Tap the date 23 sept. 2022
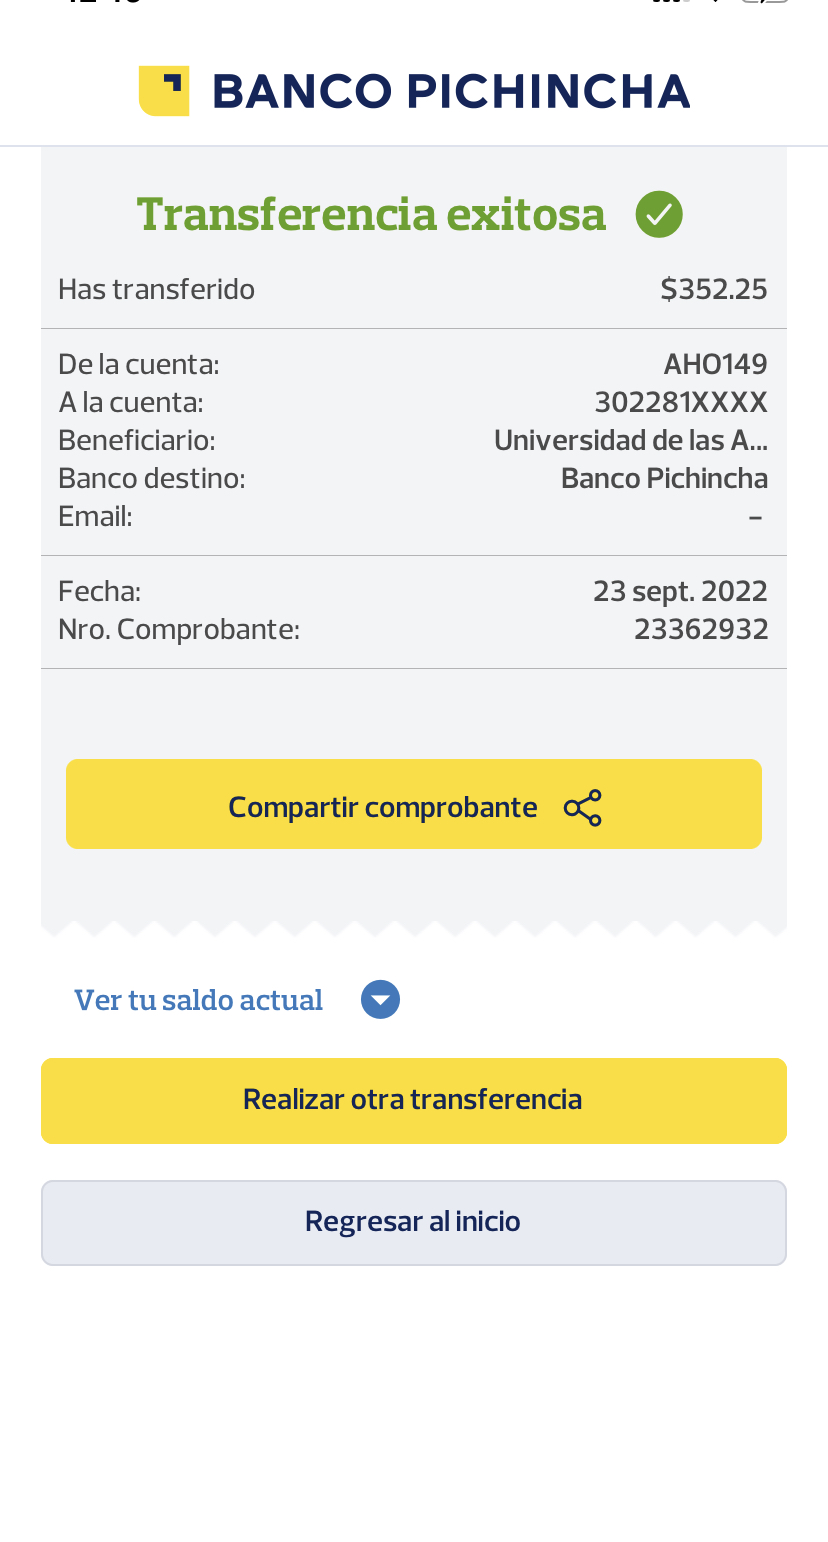This screenshot has width=828, height=1542. coord(680,592)
